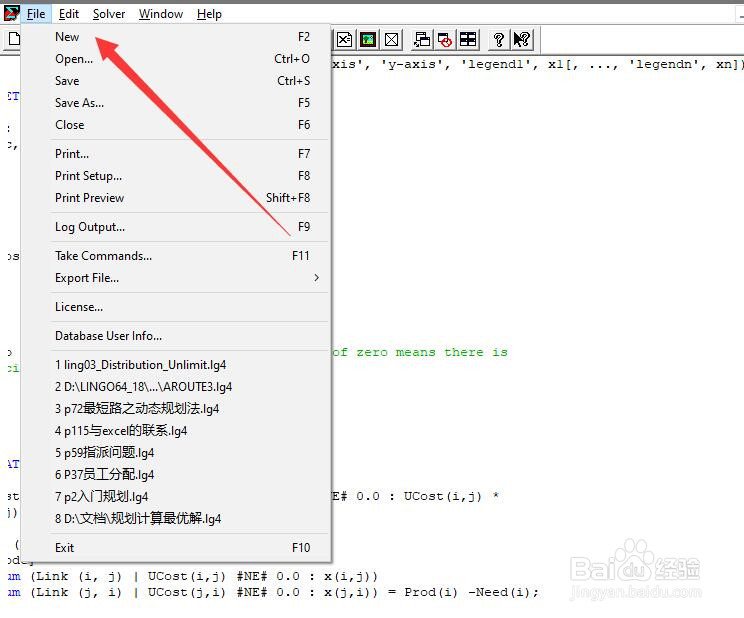Click the 'of zero means there is' comment text
This screenshot has height=618, width=744.
pyautogui.click(x=419, y=352)
